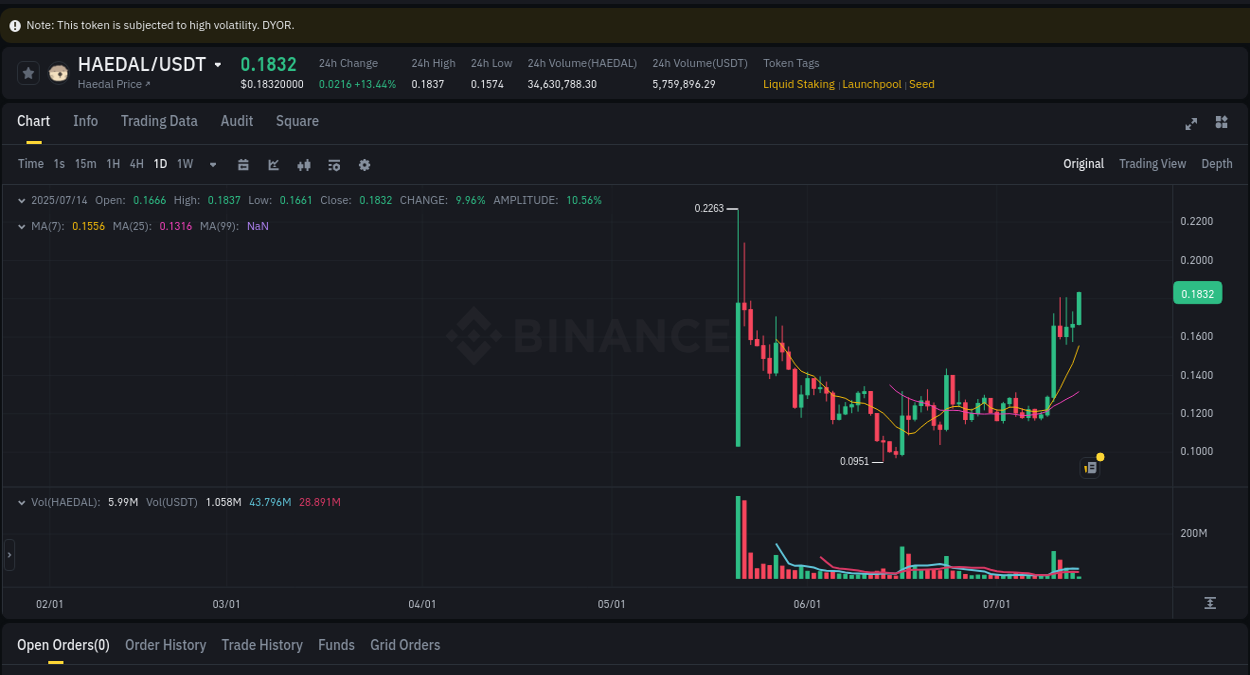Collapse the MA indicator row chevron
This screenshot has height=675, width=1250.
click(x=20, y=226)
